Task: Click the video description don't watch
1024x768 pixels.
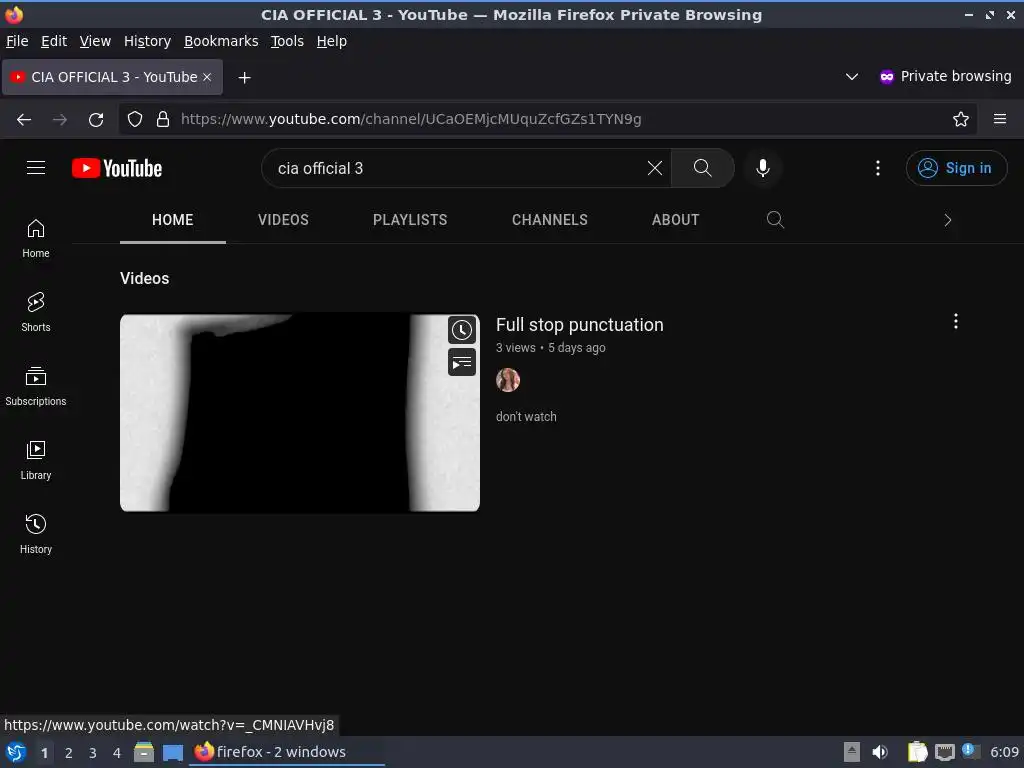Action: (526, 417)
